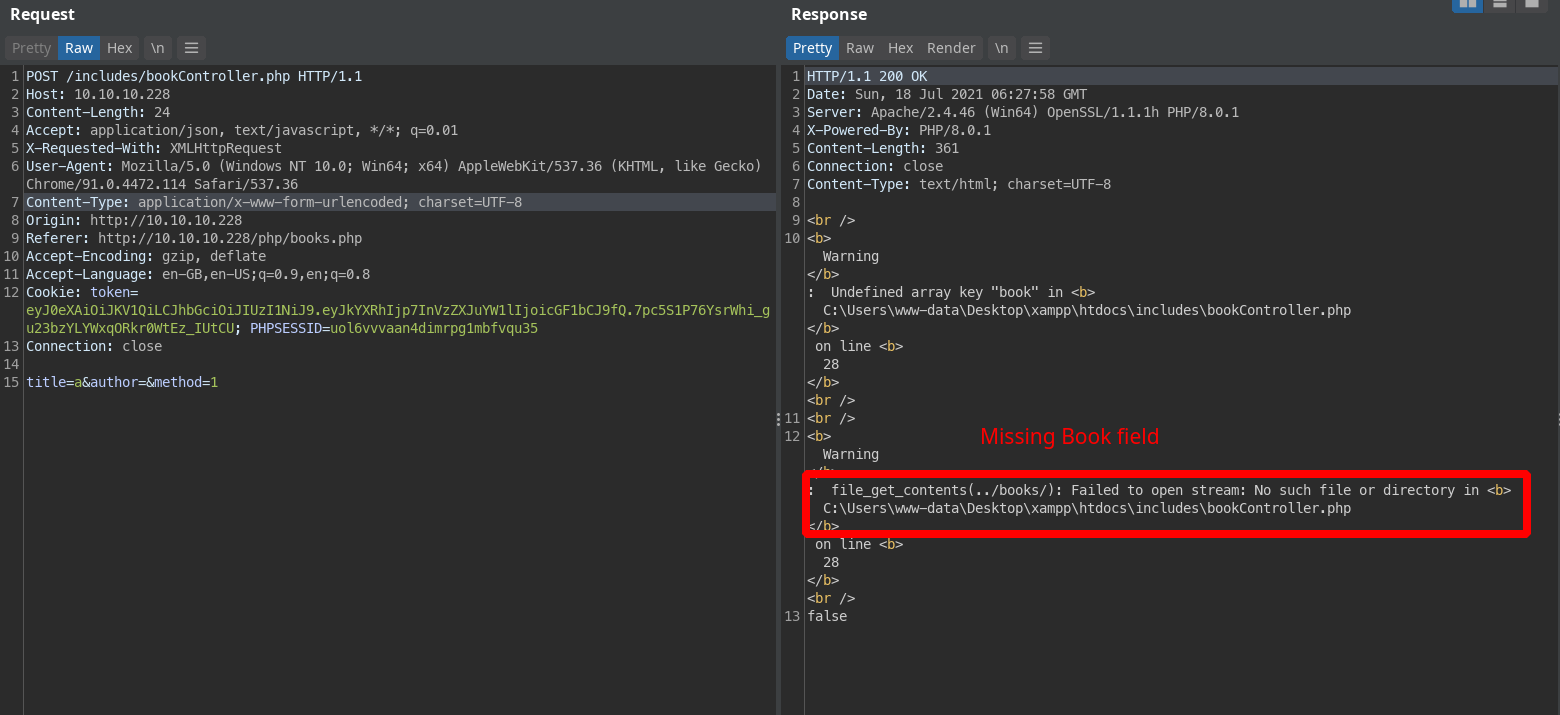Click the 'false' response body line
This screenshot has height=715, width=1560.
[x=827, y=616]
